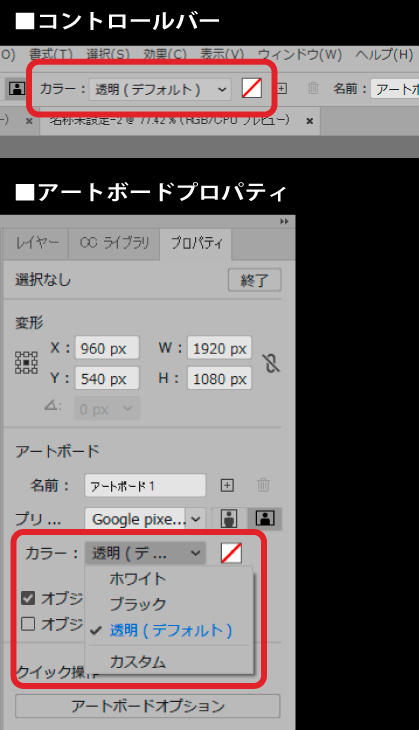419x730 pixels.
Task: Switch to the CC ライブラリ tab
Action: click(114, 243)
